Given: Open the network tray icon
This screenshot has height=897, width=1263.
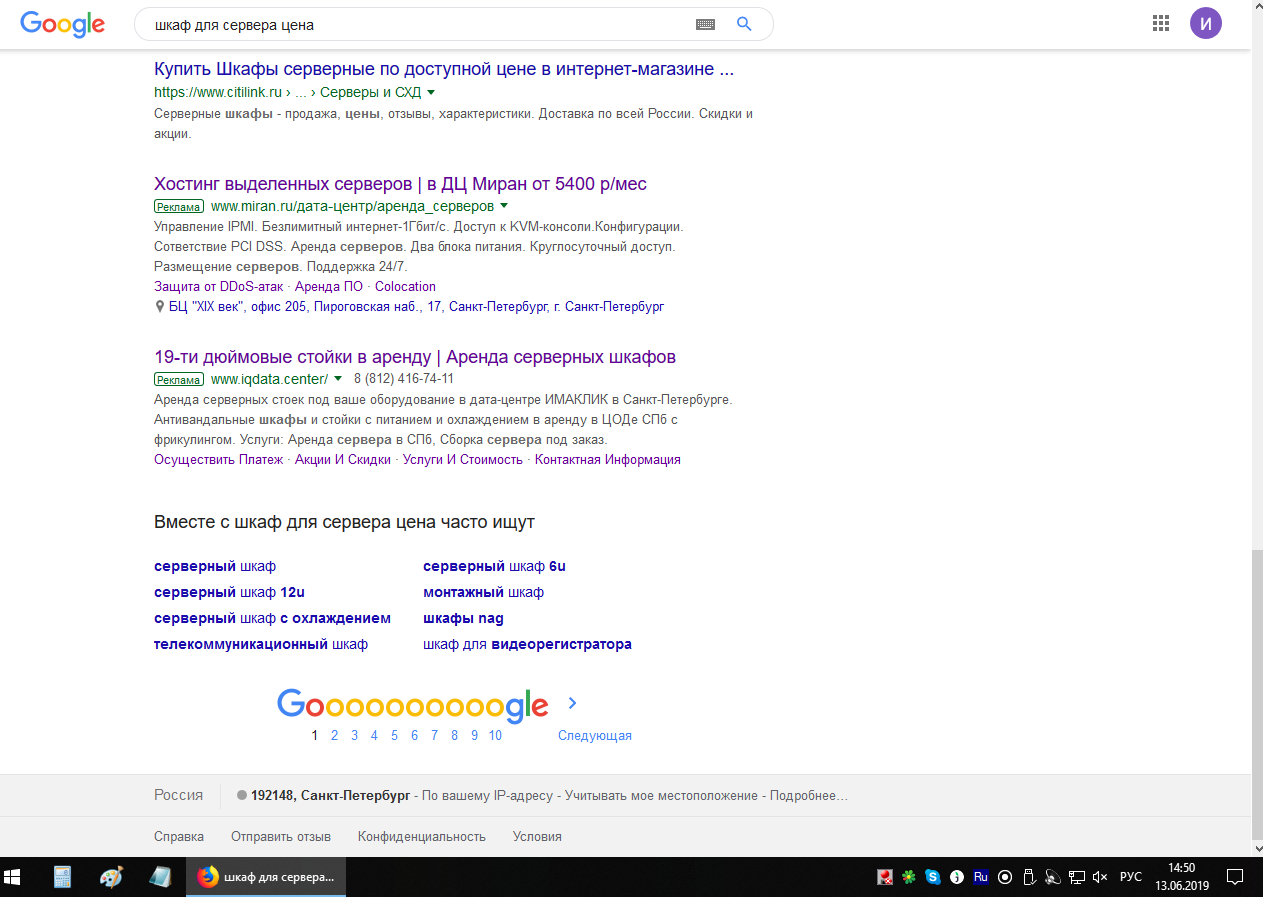Looking at the screenshot, I should pyautogui.click(x=1077, y=877).
